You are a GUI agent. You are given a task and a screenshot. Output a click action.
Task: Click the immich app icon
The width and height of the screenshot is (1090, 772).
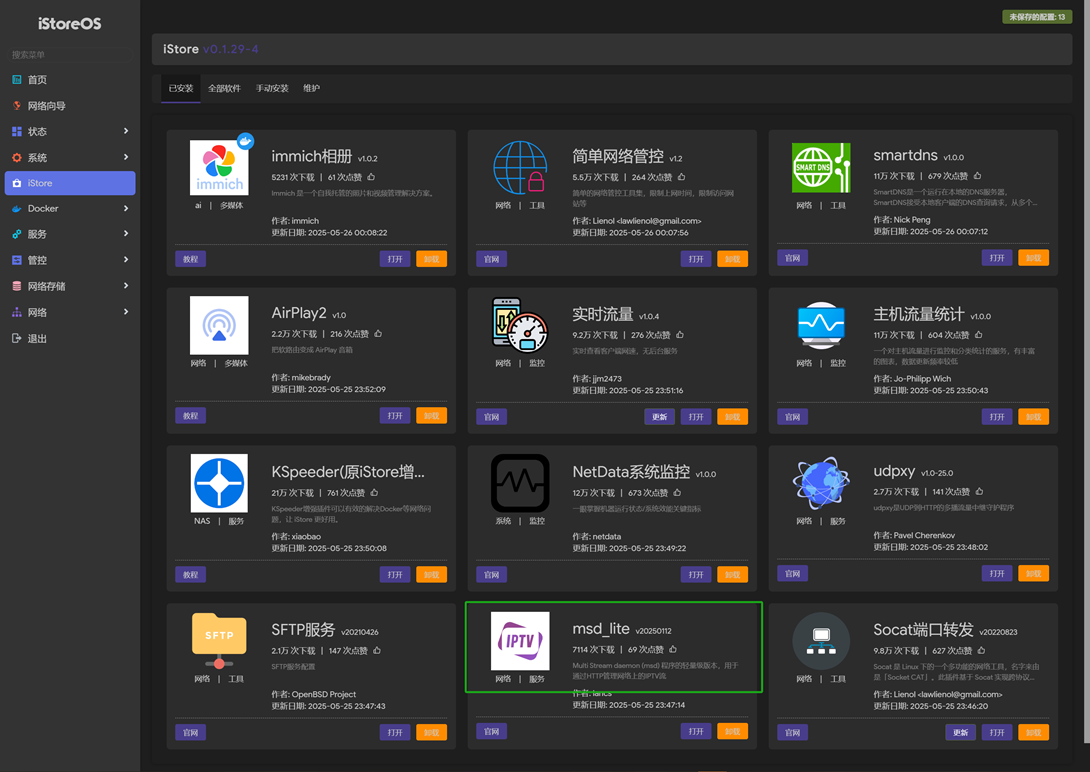click(x=219, y=167)
